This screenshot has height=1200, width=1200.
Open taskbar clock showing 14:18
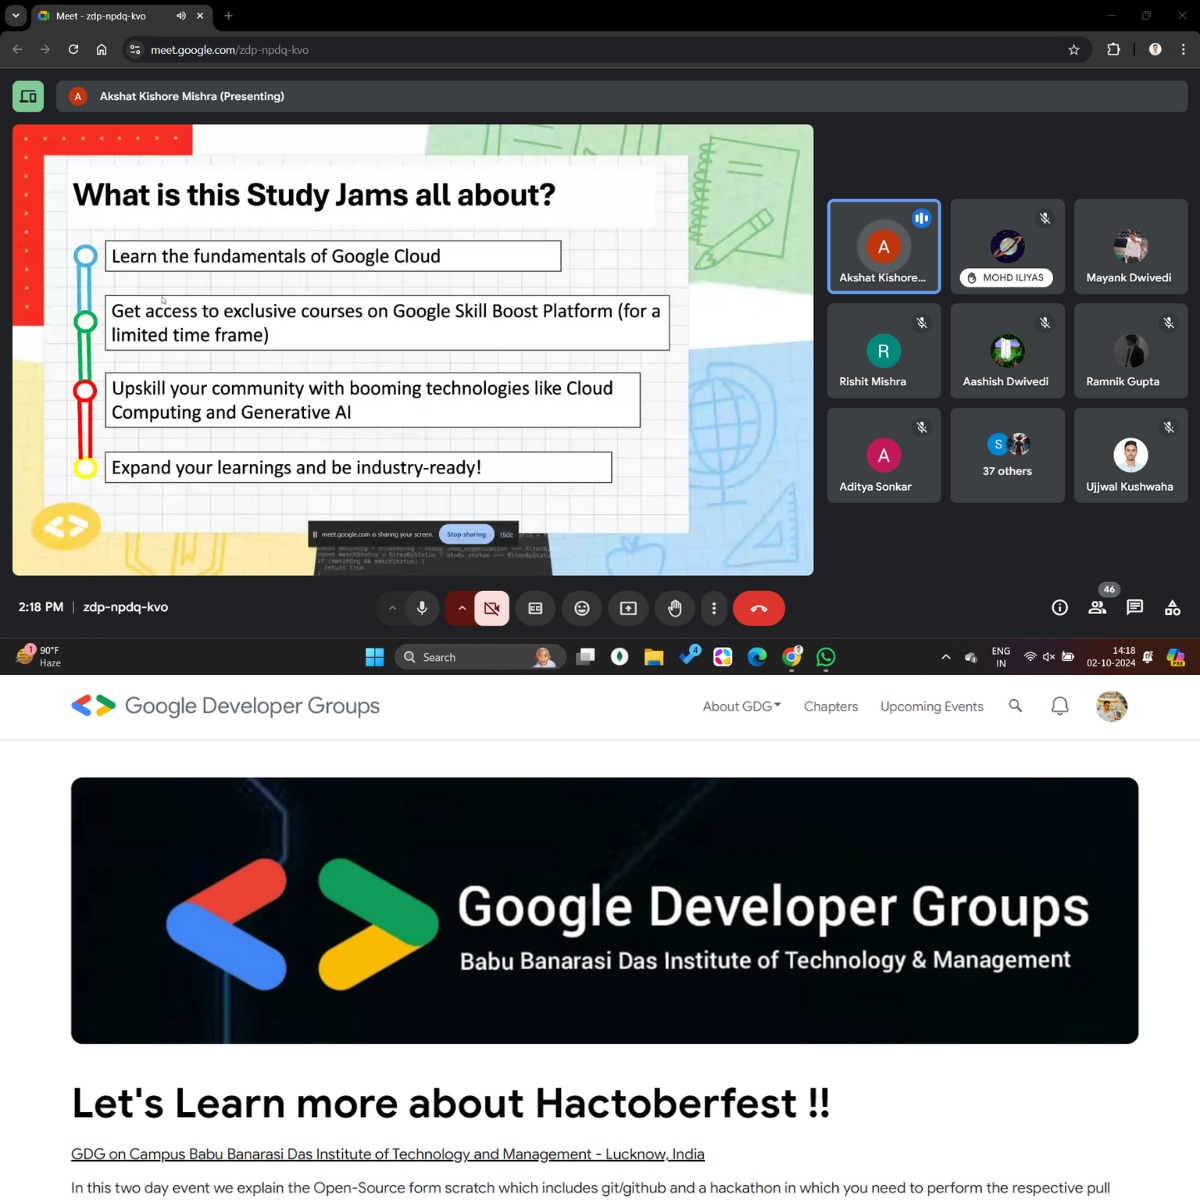pyautogui.click(x=1111, y=657)
